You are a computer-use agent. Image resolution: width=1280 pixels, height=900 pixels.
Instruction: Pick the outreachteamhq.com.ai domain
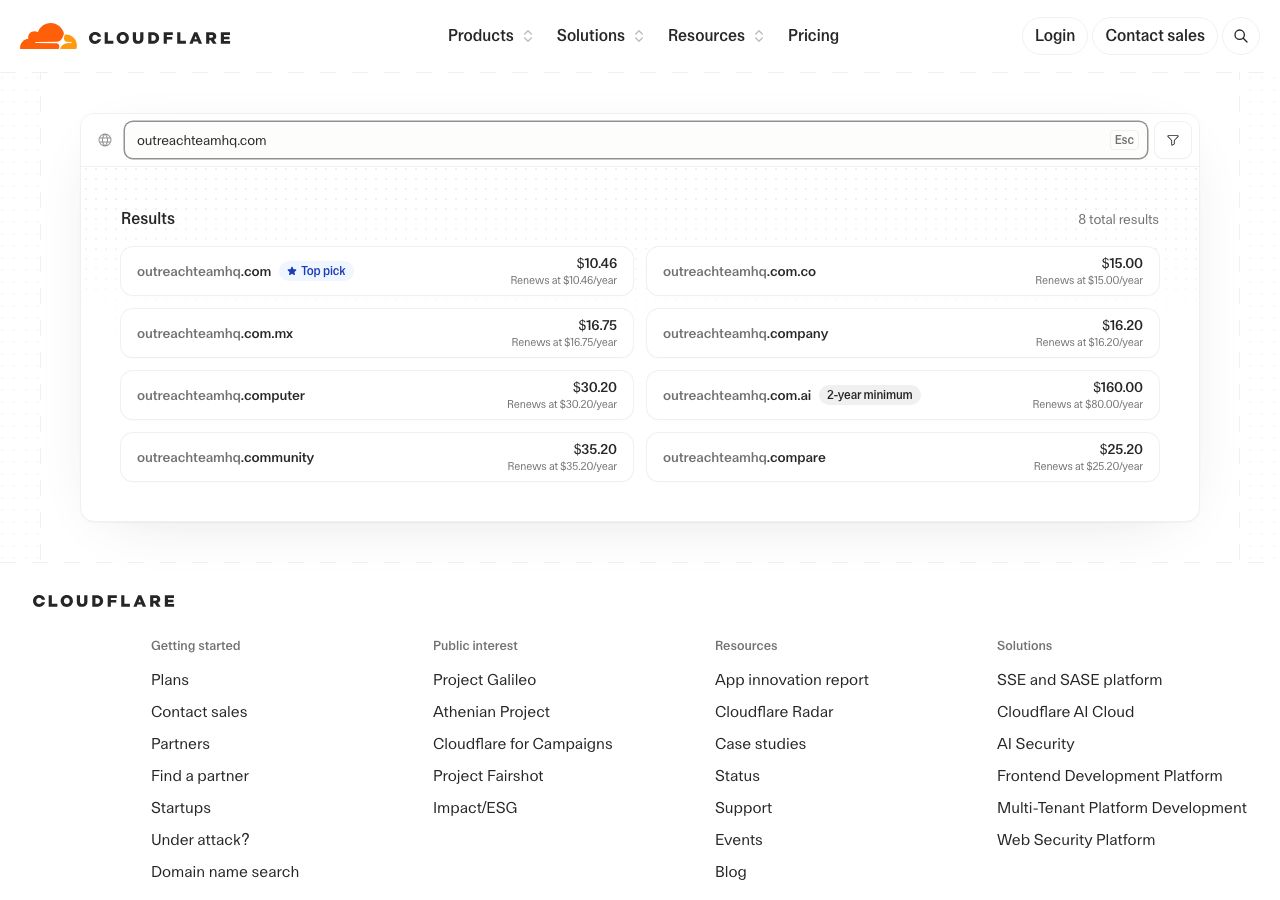903,395
